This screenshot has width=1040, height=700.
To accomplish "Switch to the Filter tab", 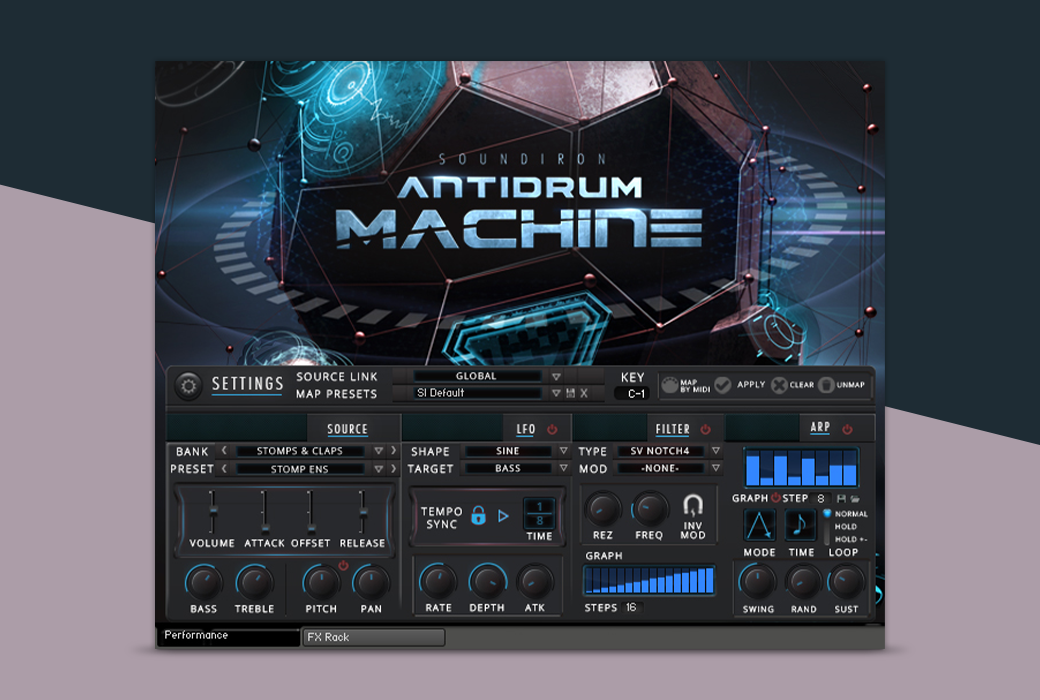I will click(x=673, y=429).
